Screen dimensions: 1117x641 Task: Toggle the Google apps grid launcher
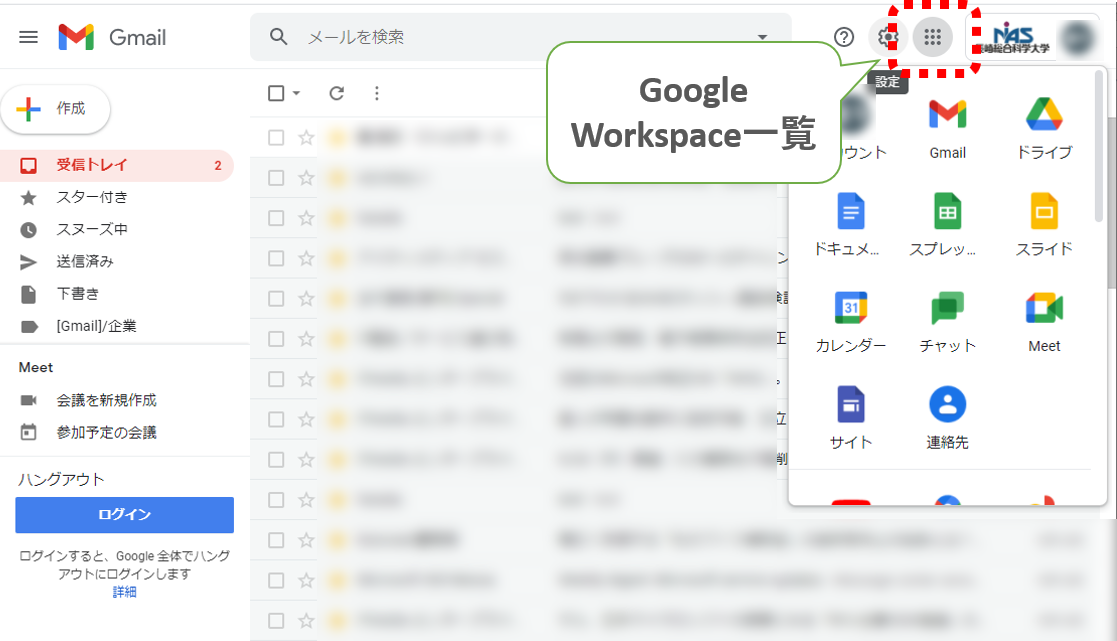932,37
